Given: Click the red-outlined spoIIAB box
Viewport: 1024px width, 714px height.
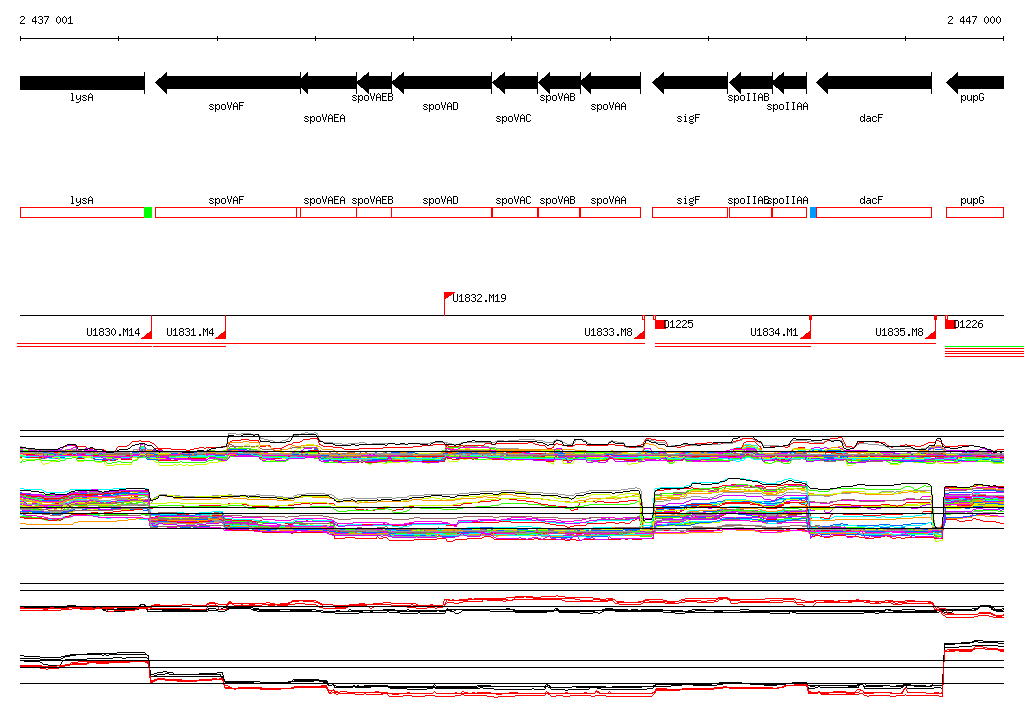Looking at the screenshot, I should point(750,212).
